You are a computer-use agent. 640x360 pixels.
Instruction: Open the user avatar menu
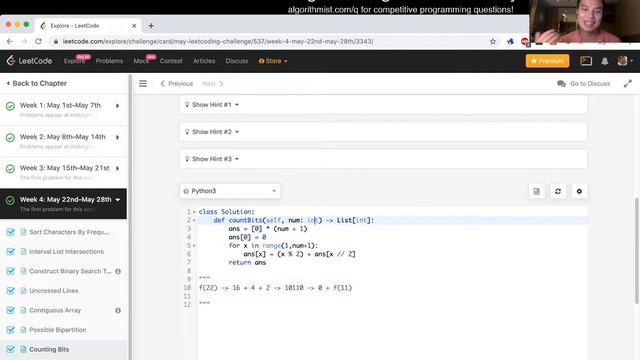(625, 61)
